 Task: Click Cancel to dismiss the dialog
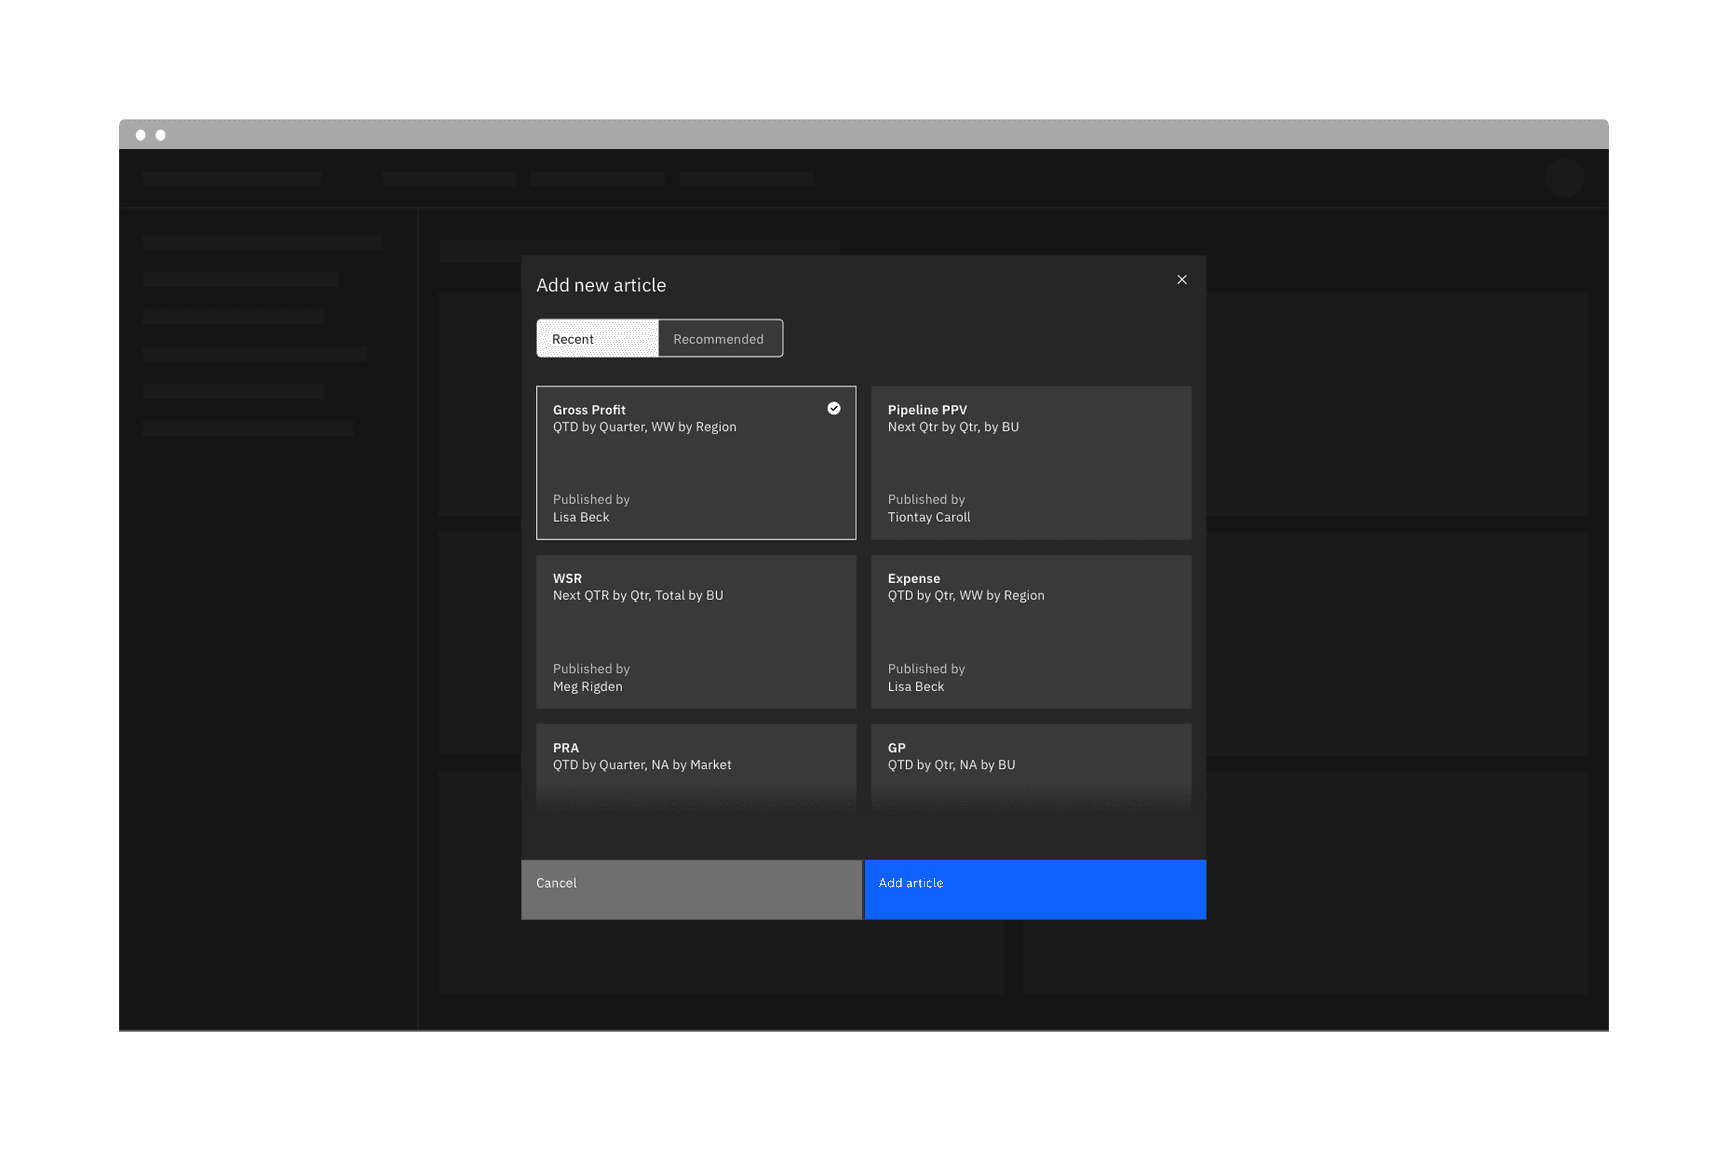click(690, 888)
